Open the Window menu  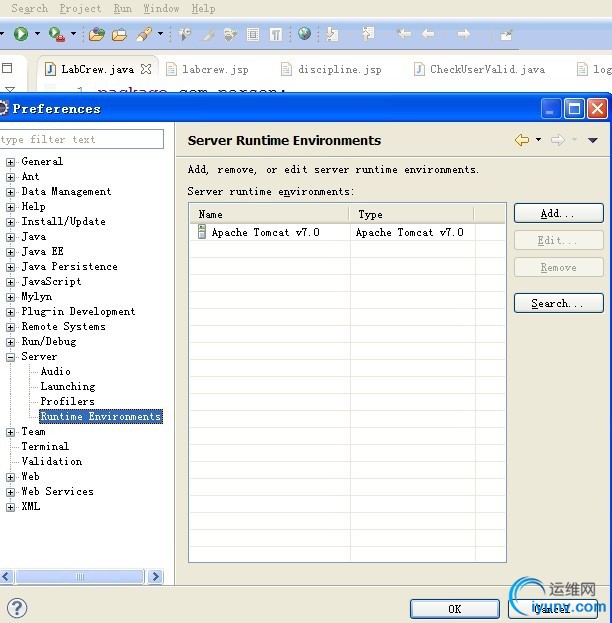coord(161,8)
